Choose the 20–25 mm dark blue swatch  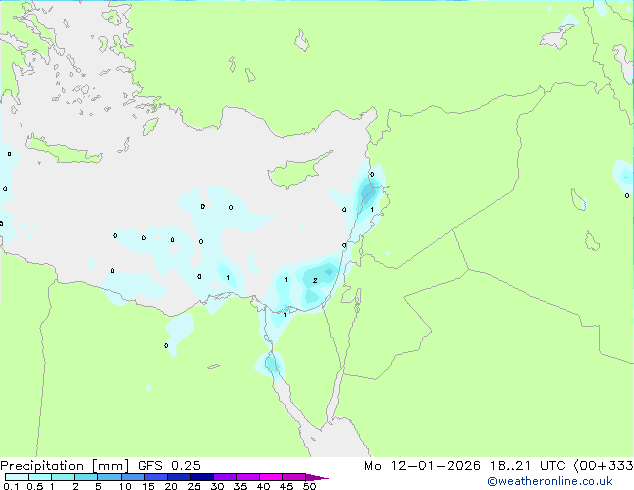coord(178,477)
